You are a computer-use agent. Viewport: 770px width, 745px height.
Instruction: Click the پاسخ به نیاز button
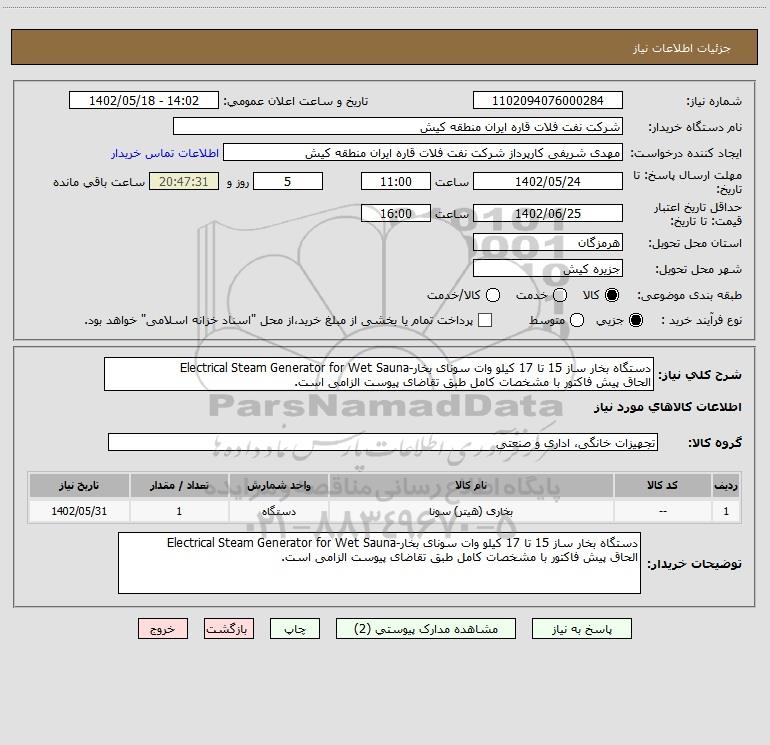(x=581, y=629)
